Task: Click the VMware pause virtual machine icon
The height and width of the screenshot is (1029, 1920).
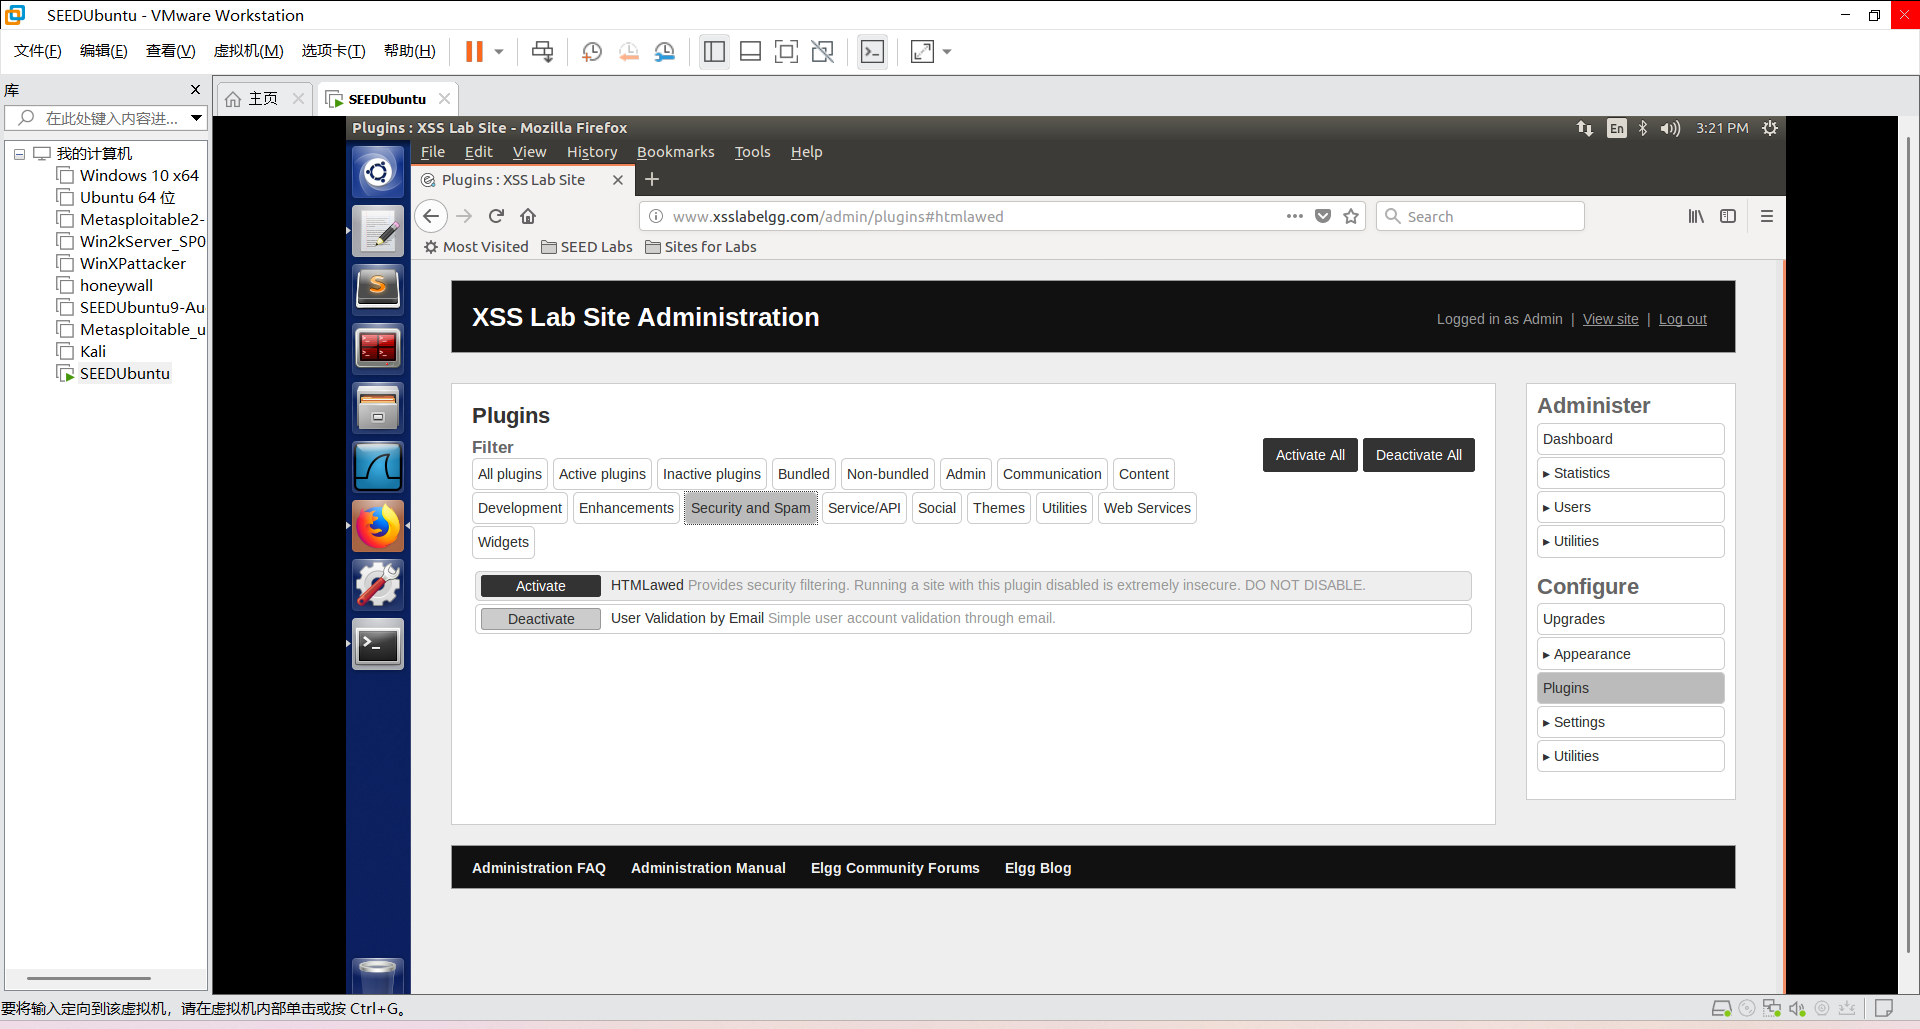Action: tap(474, 51)
